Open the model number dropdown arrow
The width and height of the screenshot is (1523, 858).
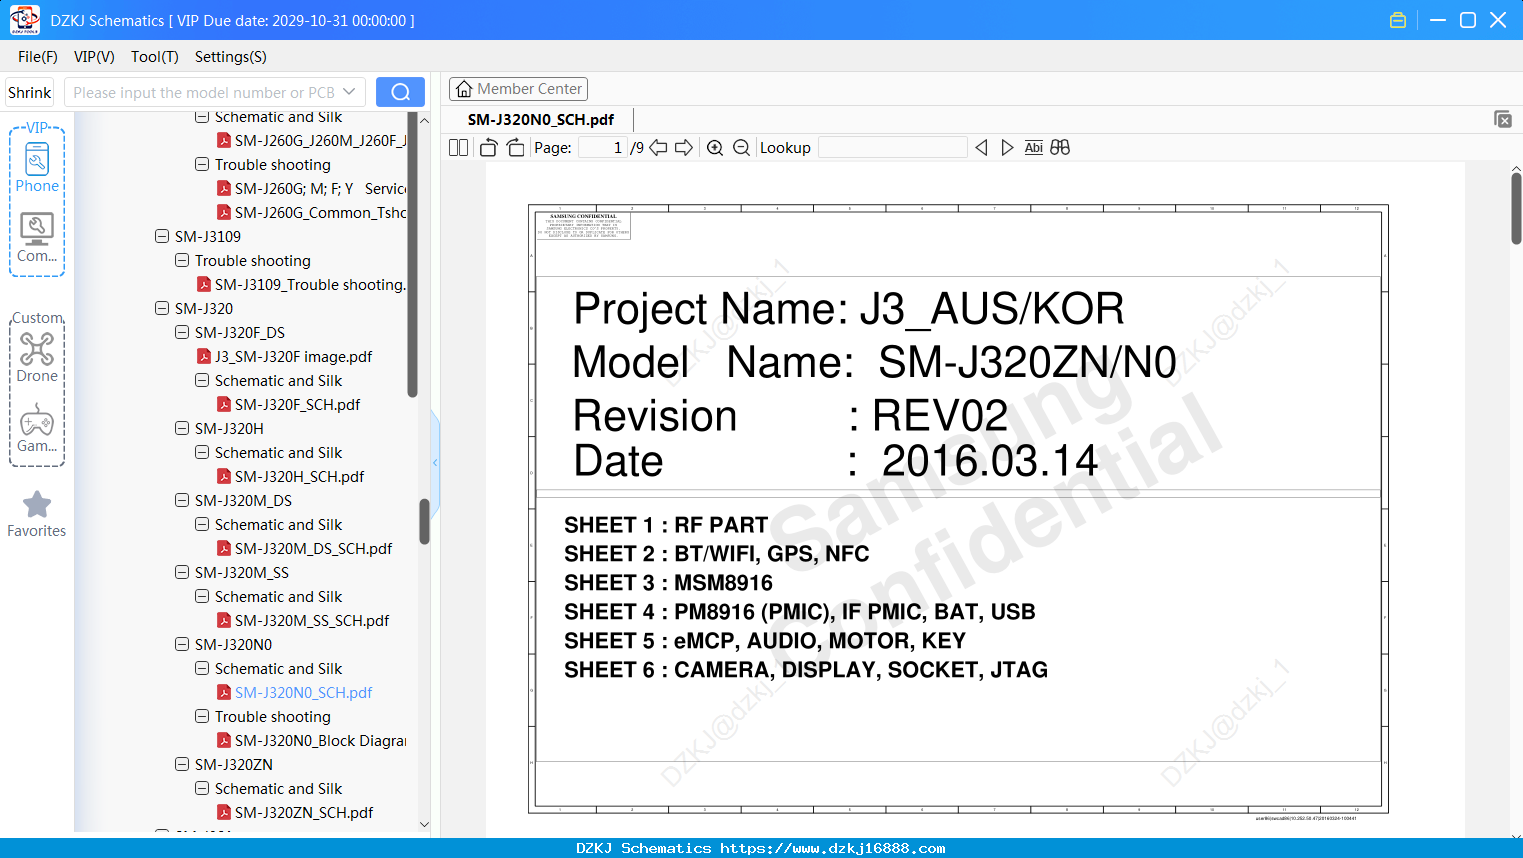click(x=349, y=92)
